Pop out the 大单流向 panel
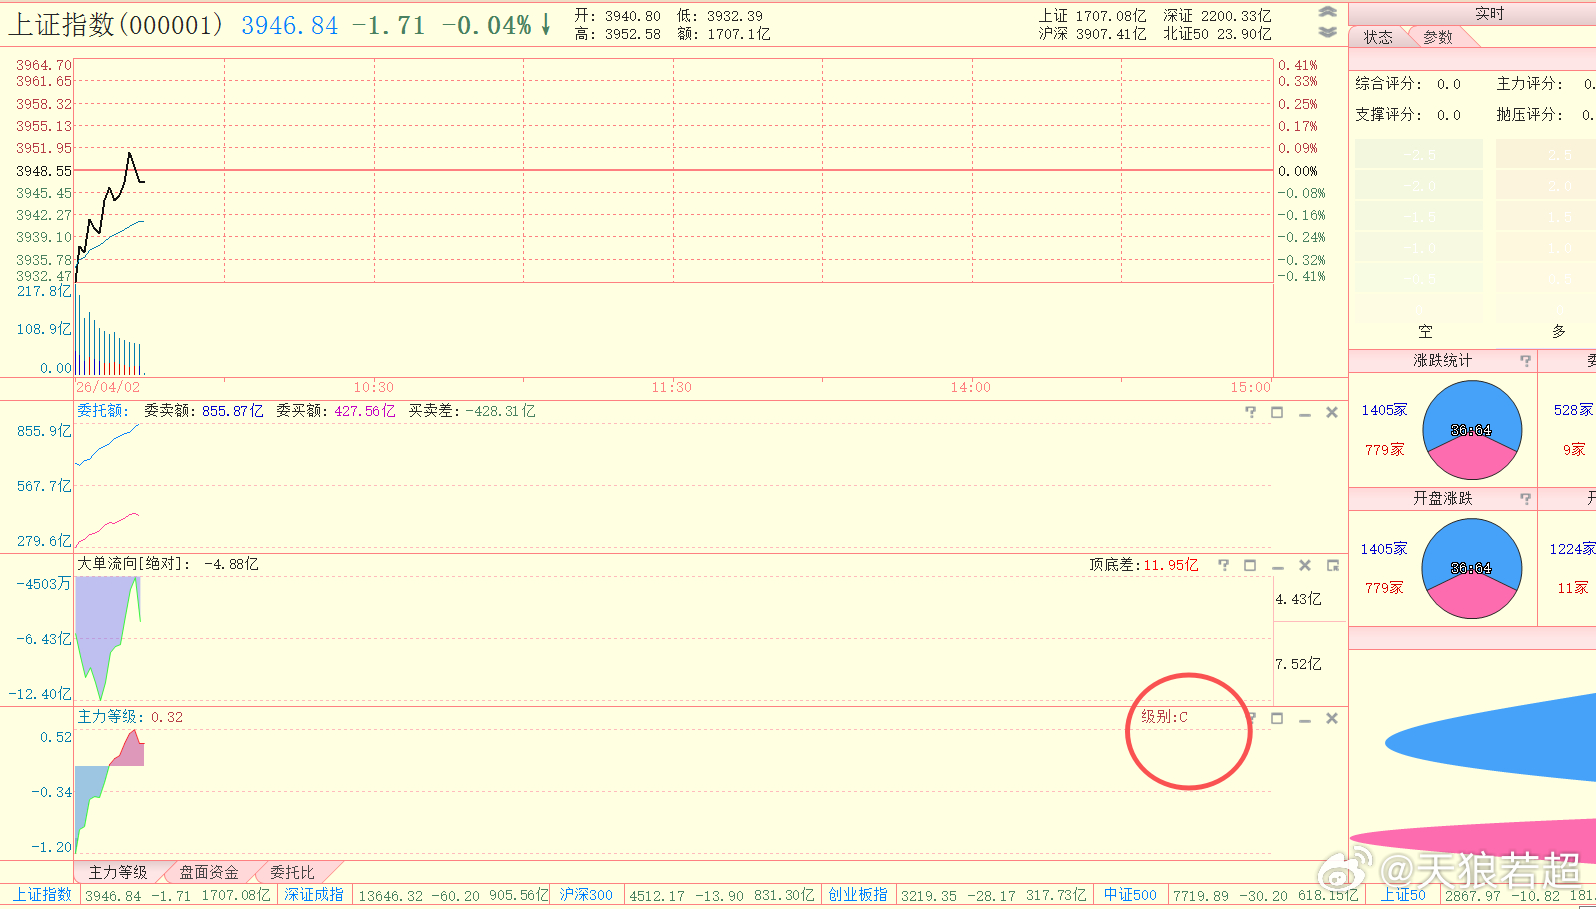1596x909 pixels. (1332, 565)
